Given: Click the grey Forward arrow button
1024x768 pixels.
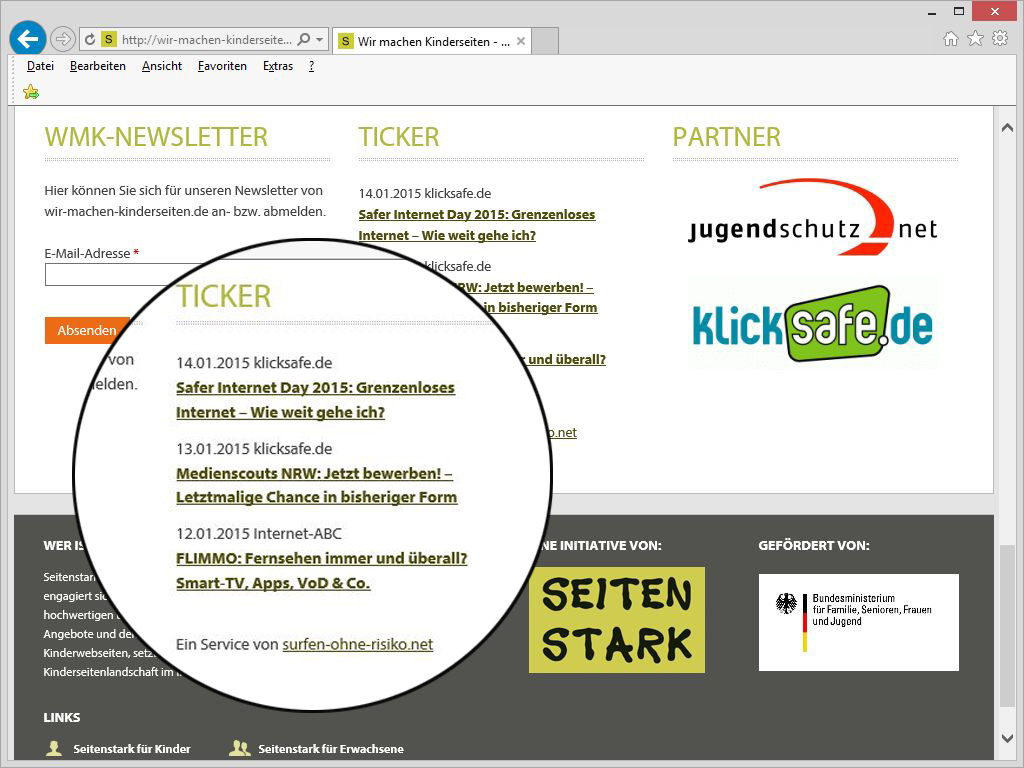Looking at the screenshot, I should click(63, 39).
